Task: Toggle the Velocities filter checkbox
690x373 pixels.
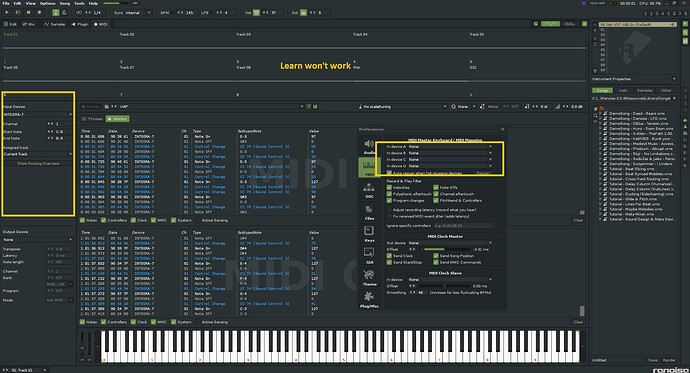Action: coord(389,187)
